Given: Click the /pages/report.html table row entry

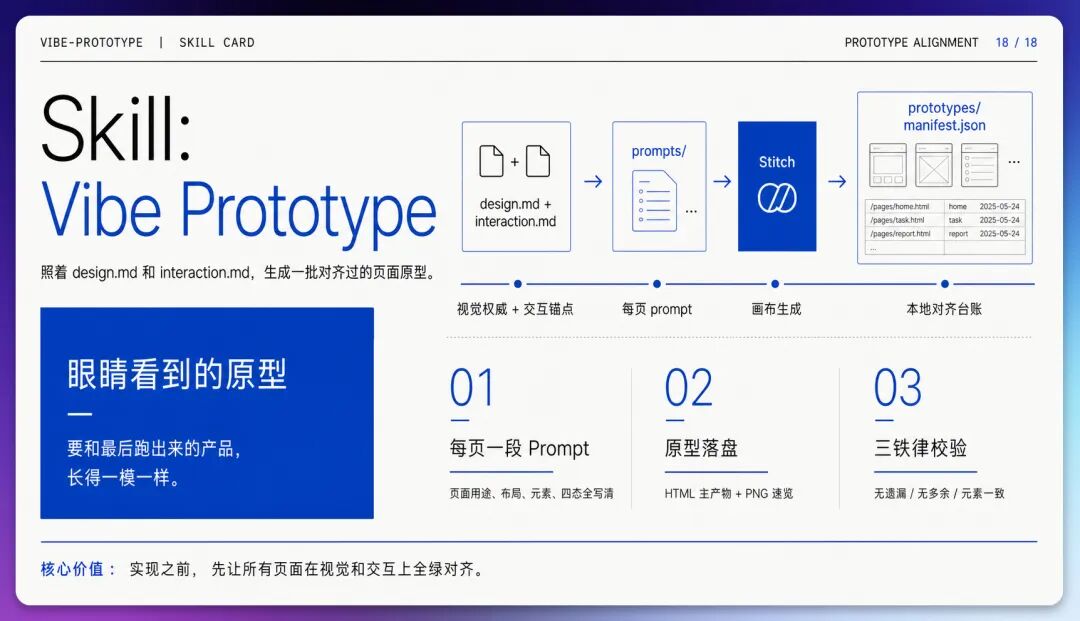Looking at the screenshot, I should coord(900,234).
